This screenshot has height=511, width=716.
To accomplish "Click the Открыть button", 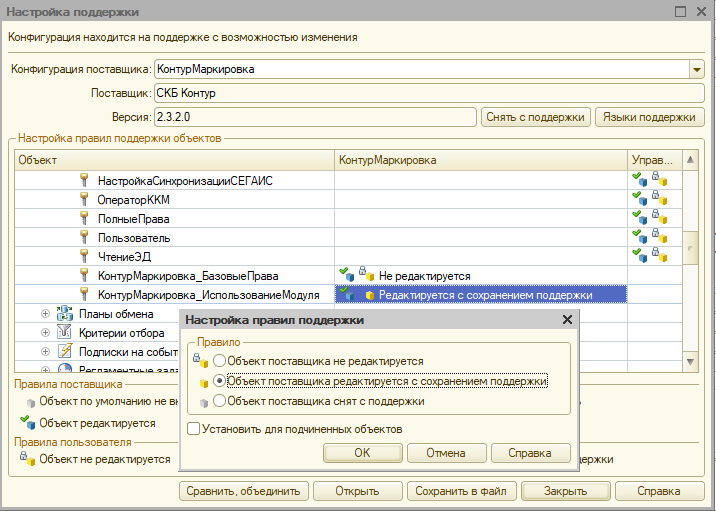I will (358, 491).
